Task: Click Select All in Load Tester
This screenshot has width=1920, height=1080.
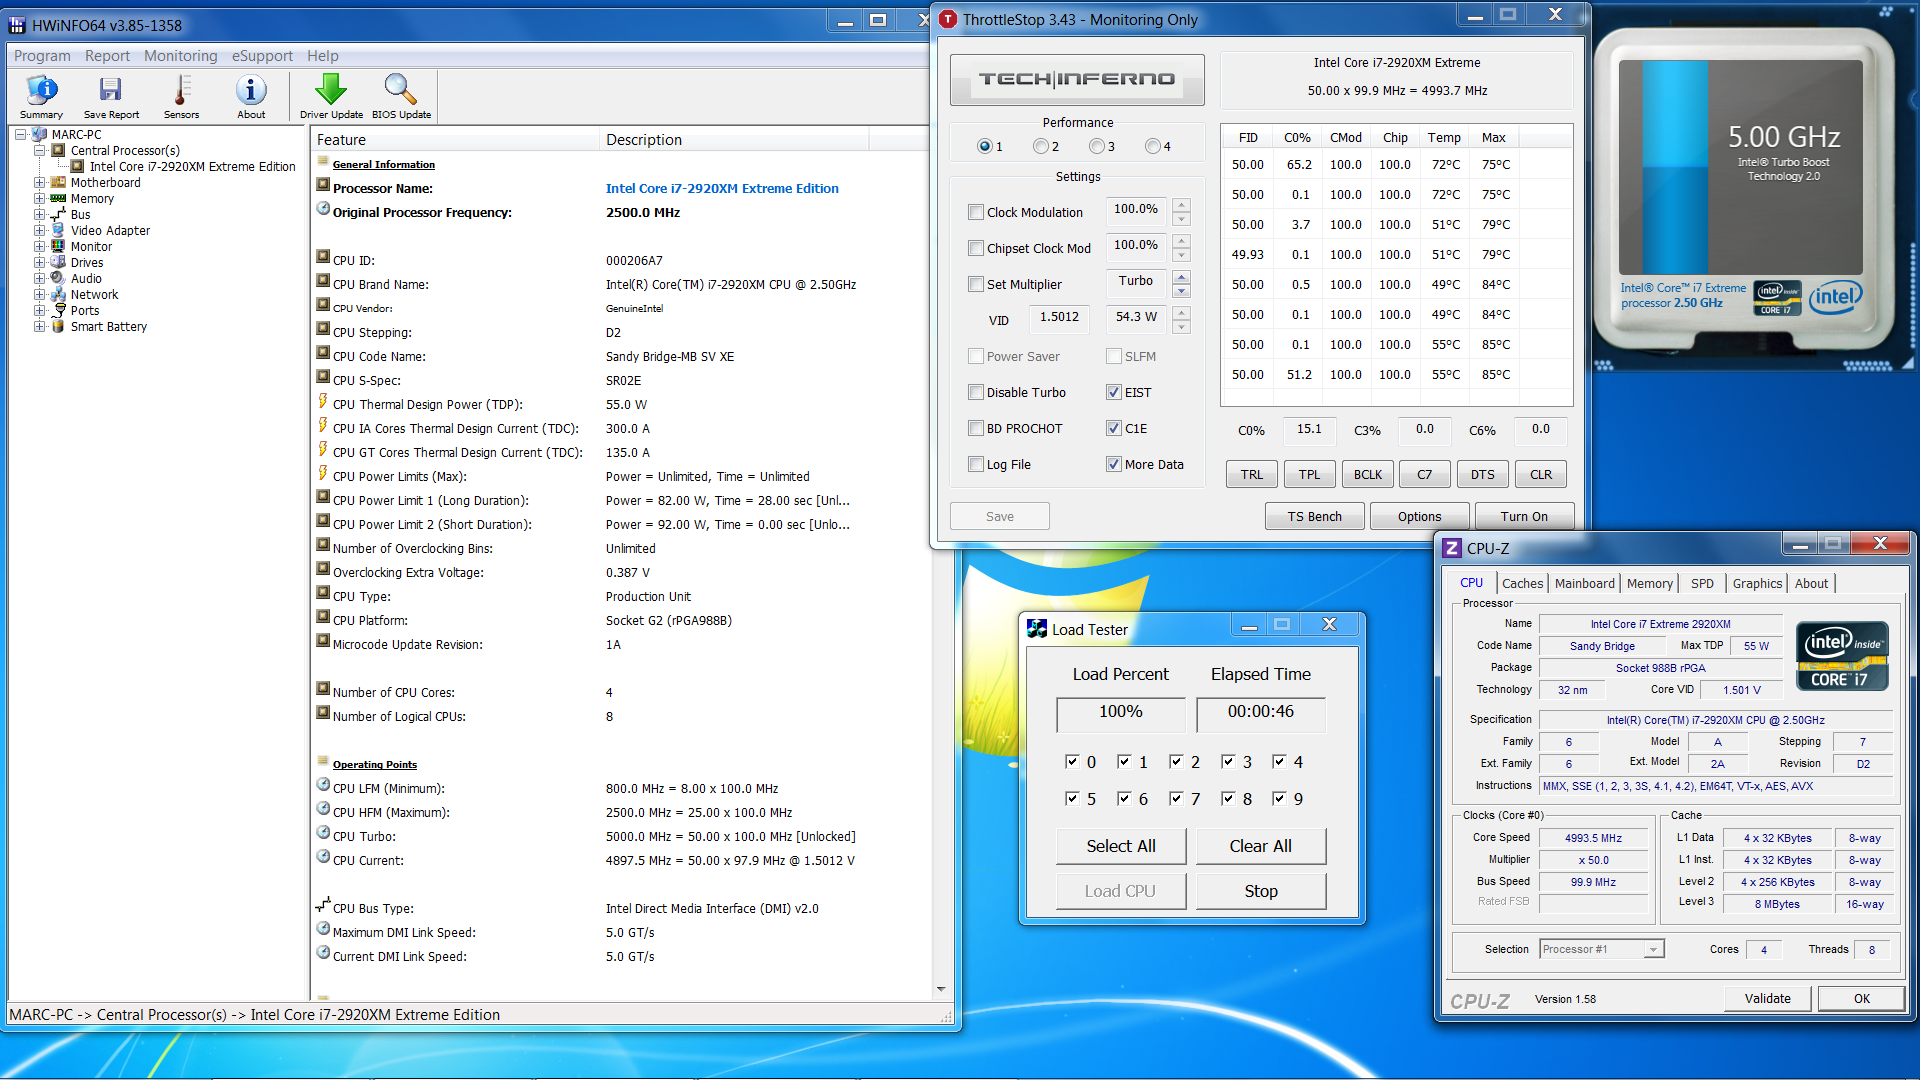Action: (1120, 846)
